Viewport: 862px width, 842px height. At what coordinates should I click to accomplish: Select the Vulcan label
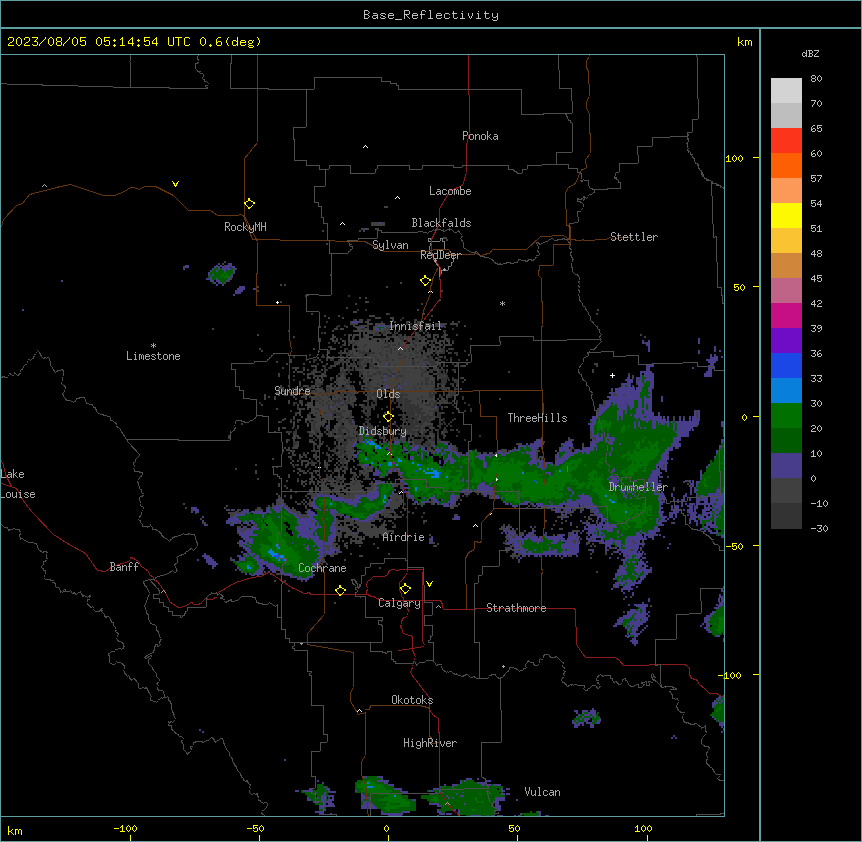click(543, 792)
